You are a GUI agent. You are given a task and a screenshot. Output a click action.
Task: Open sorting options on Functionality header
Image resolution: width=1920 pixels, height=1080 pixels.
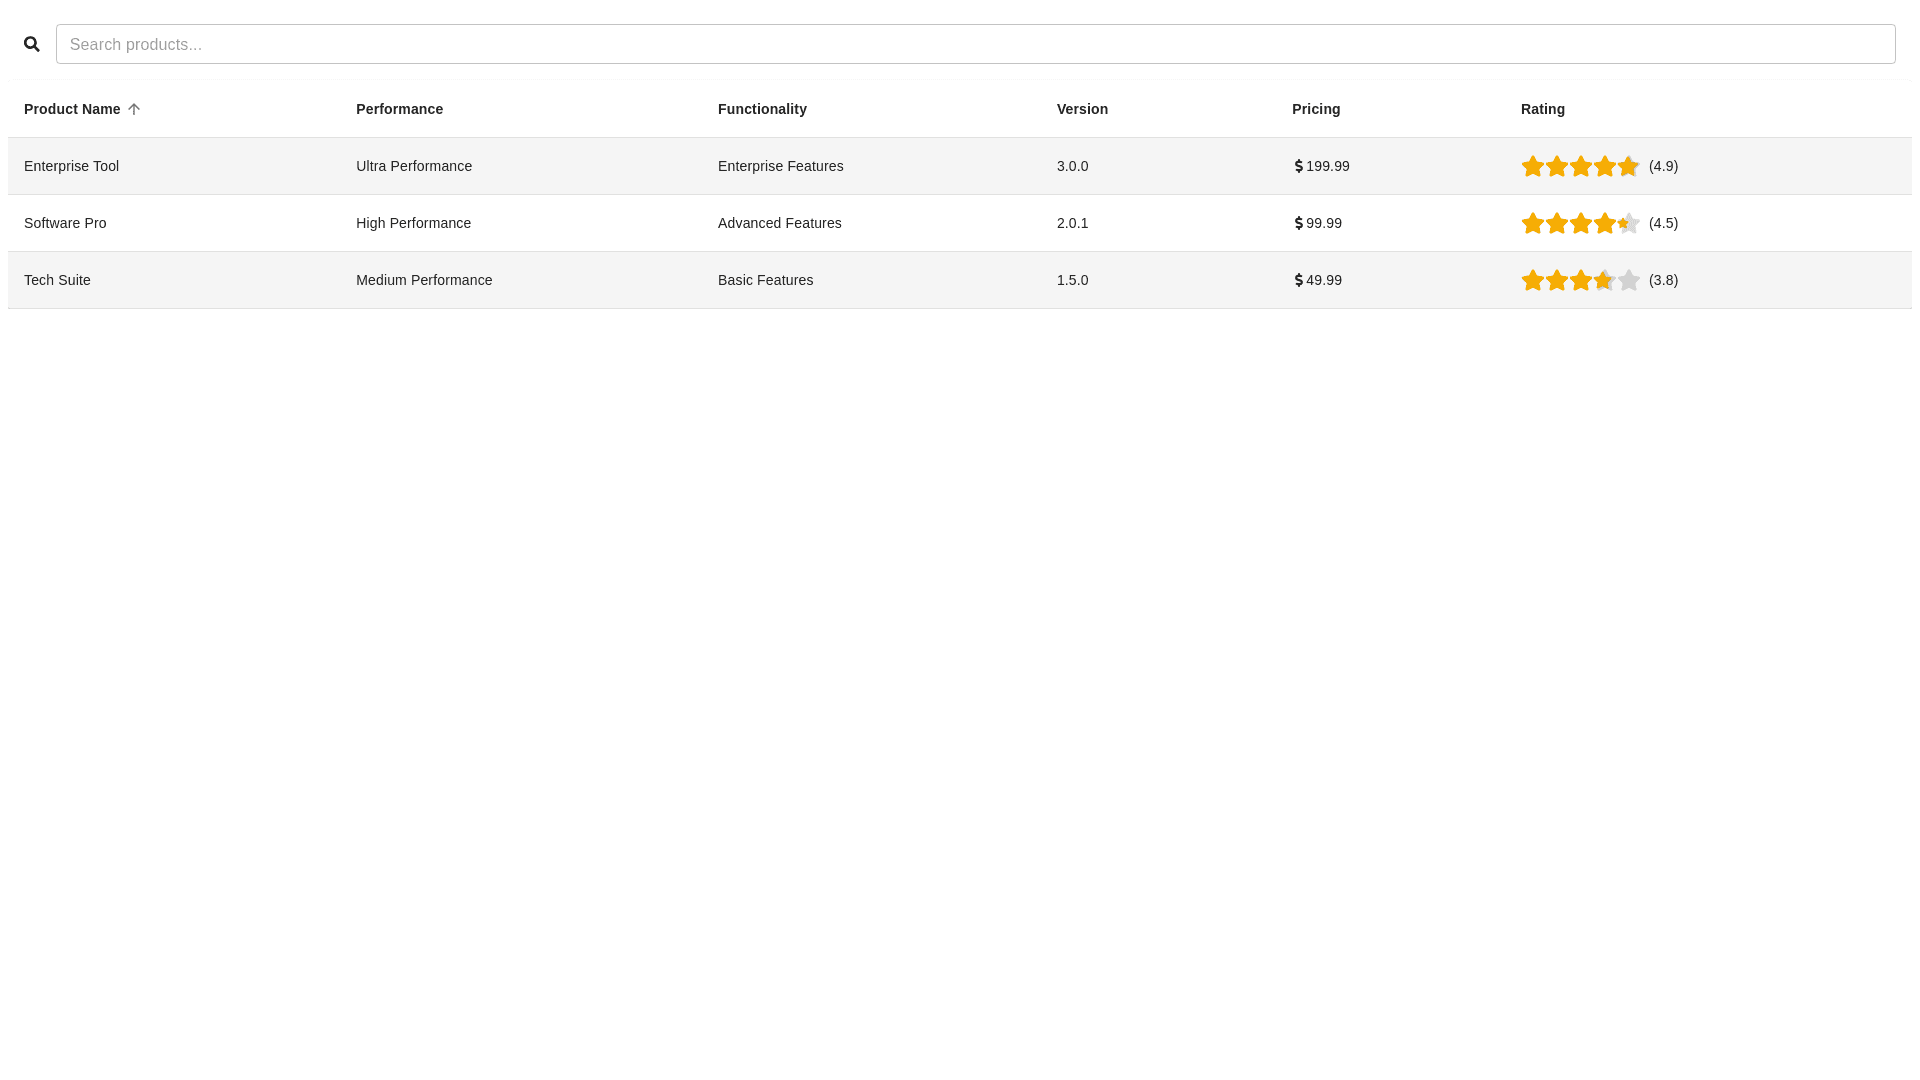(x=762, y=109)
